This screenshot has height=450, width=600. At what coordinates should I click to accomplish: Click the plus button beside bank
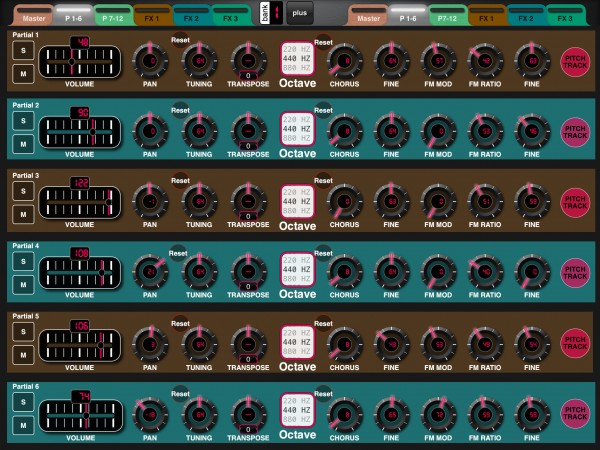pos(300,13)
